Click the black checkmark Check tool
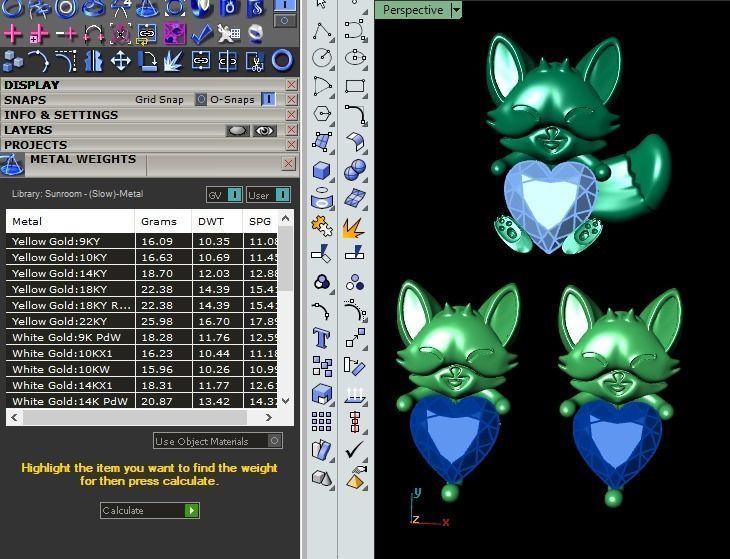The height and width of the screenshot is (559, 730). pyautogui.click(x=355, y=450)
